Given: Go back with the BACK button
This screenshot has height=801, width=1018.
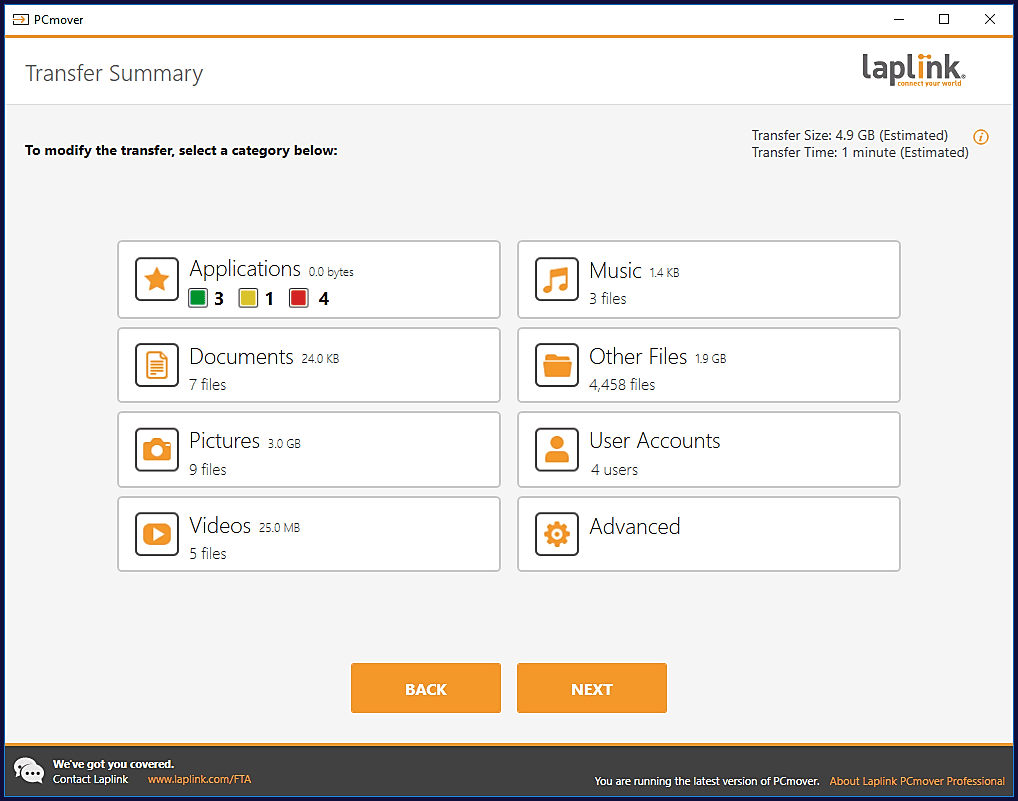Looking at the screenshot, I should [x=426, y=688].
